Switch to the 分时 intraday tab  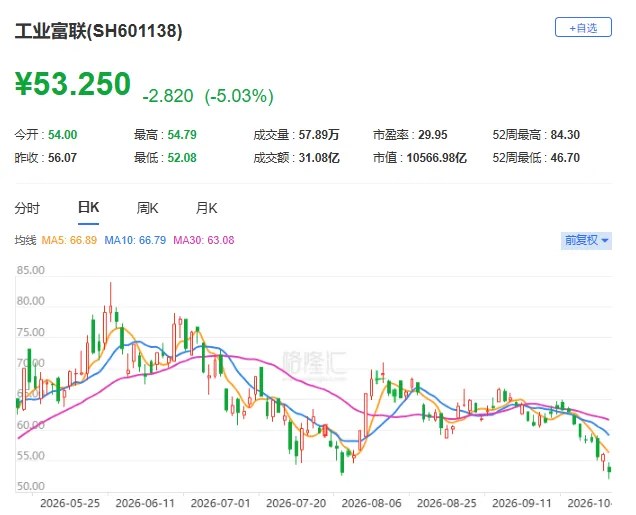27,208
